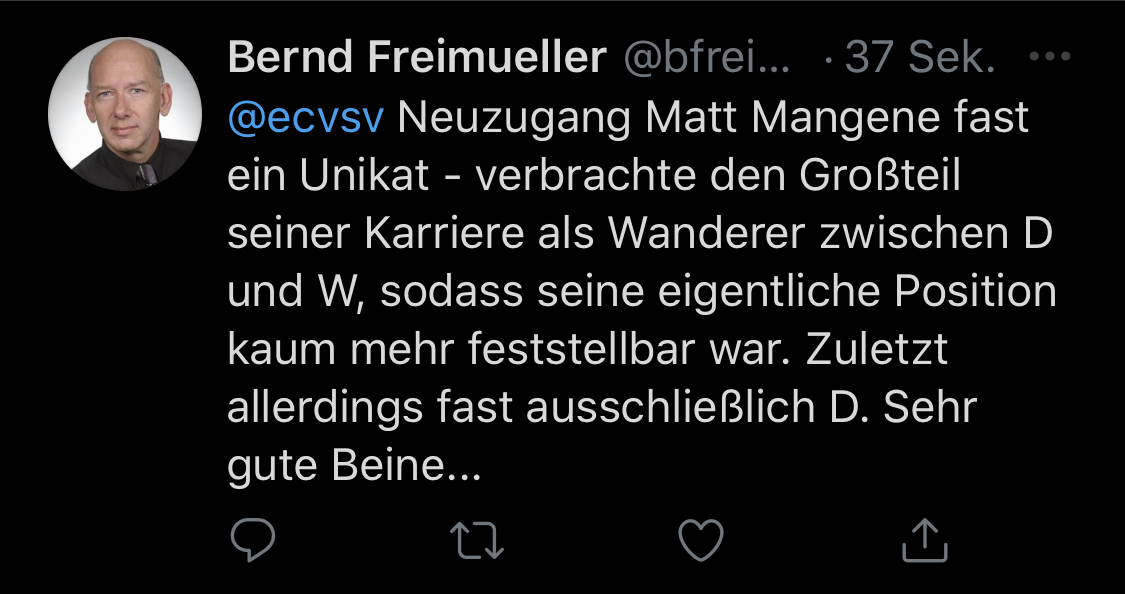This screenshot has width=1125, height=594.
Task: Open the three-dot more options menu
Action: click(x=1050, y=58)
